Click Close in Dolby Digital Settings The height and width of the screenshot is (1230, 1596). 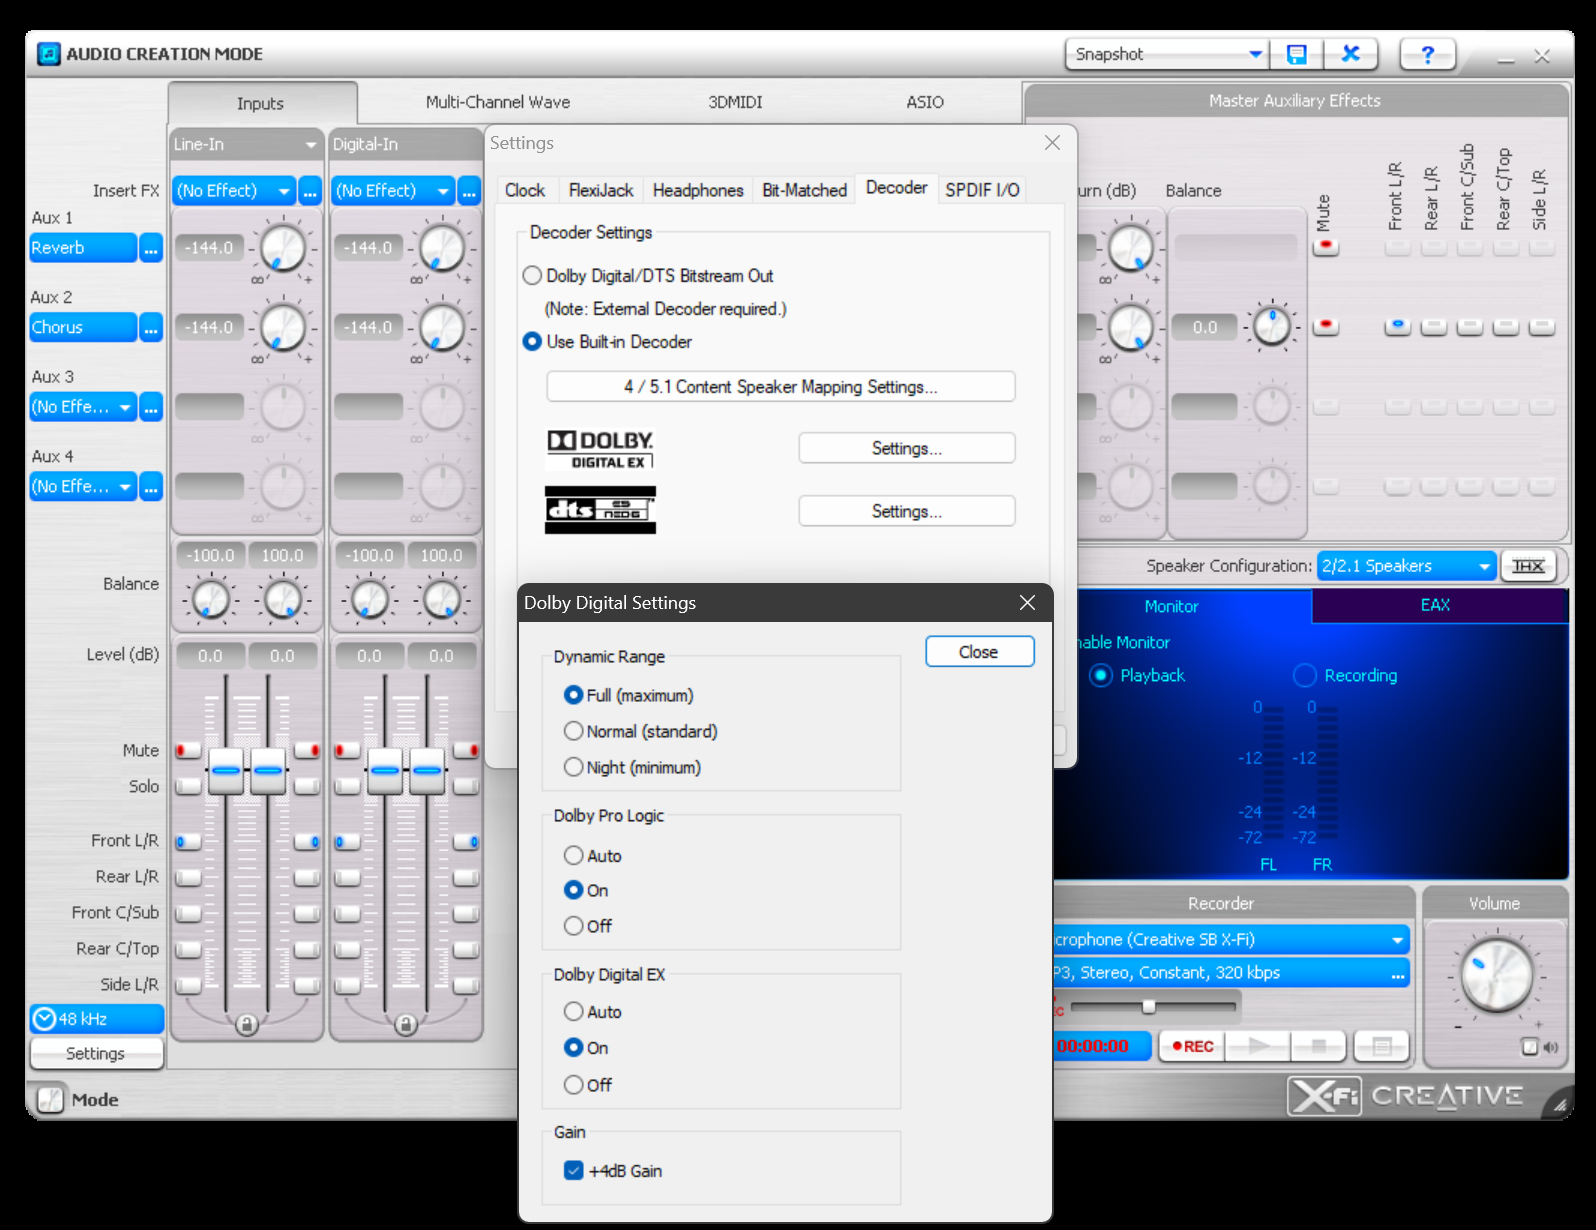pyautogui.click(x=979, y=652)
